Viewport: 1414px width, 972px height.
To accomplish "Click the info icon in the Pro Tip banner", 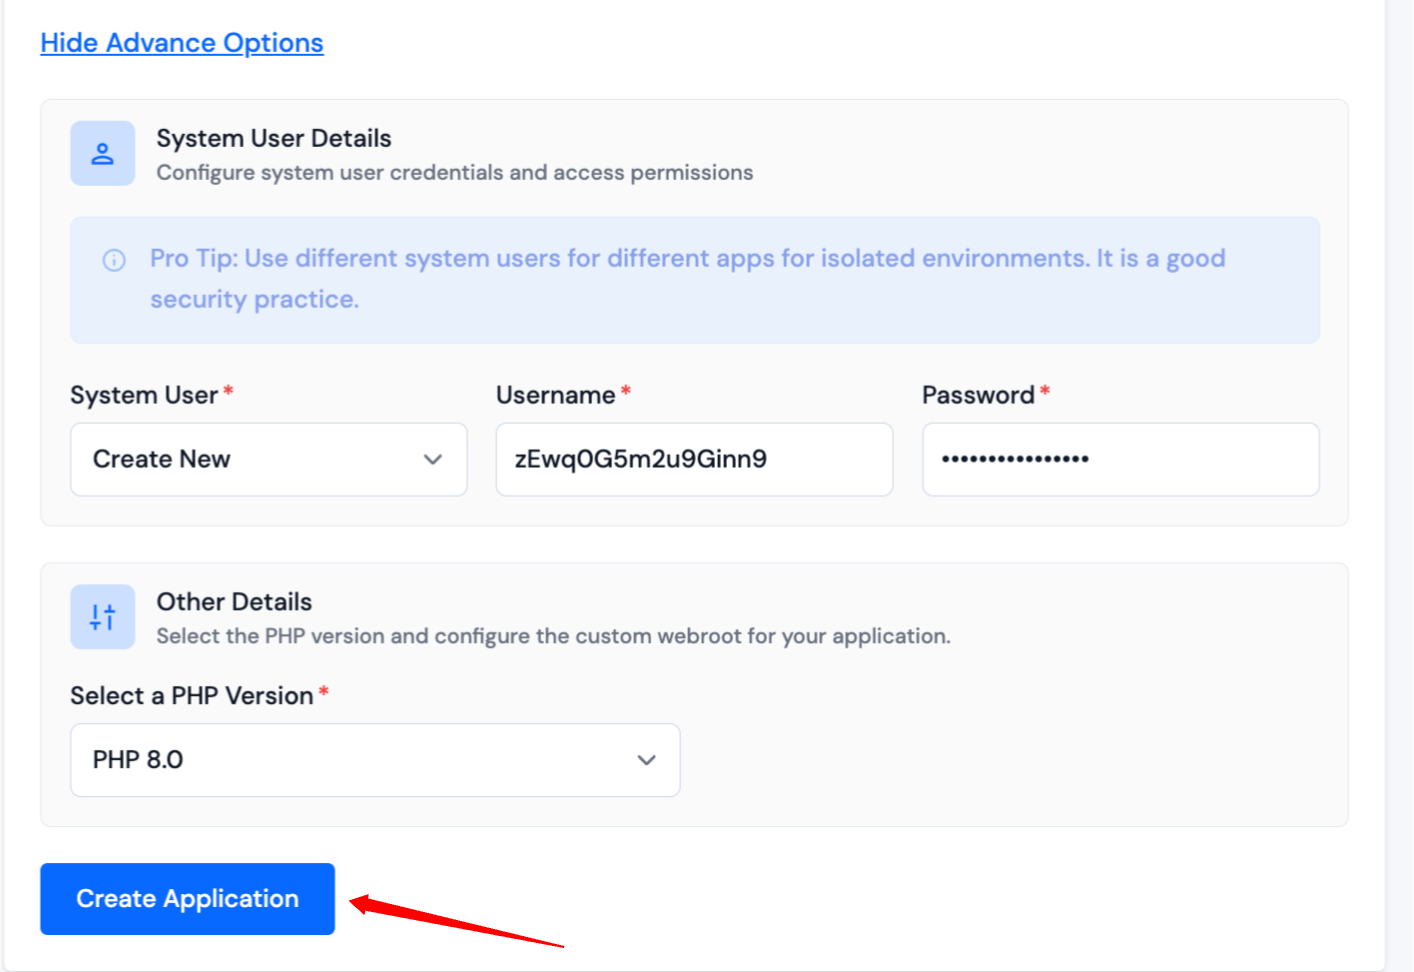I will [x=113, y=259].
